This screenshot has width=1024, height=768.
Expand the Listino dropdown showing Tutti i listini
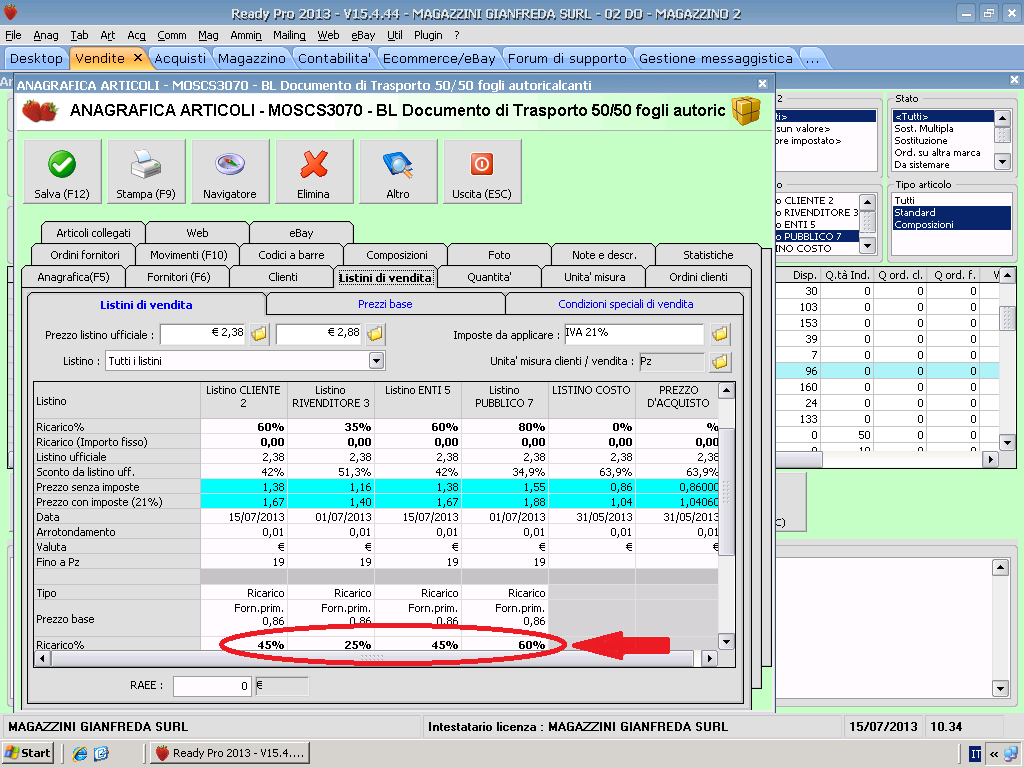[376, 361]
